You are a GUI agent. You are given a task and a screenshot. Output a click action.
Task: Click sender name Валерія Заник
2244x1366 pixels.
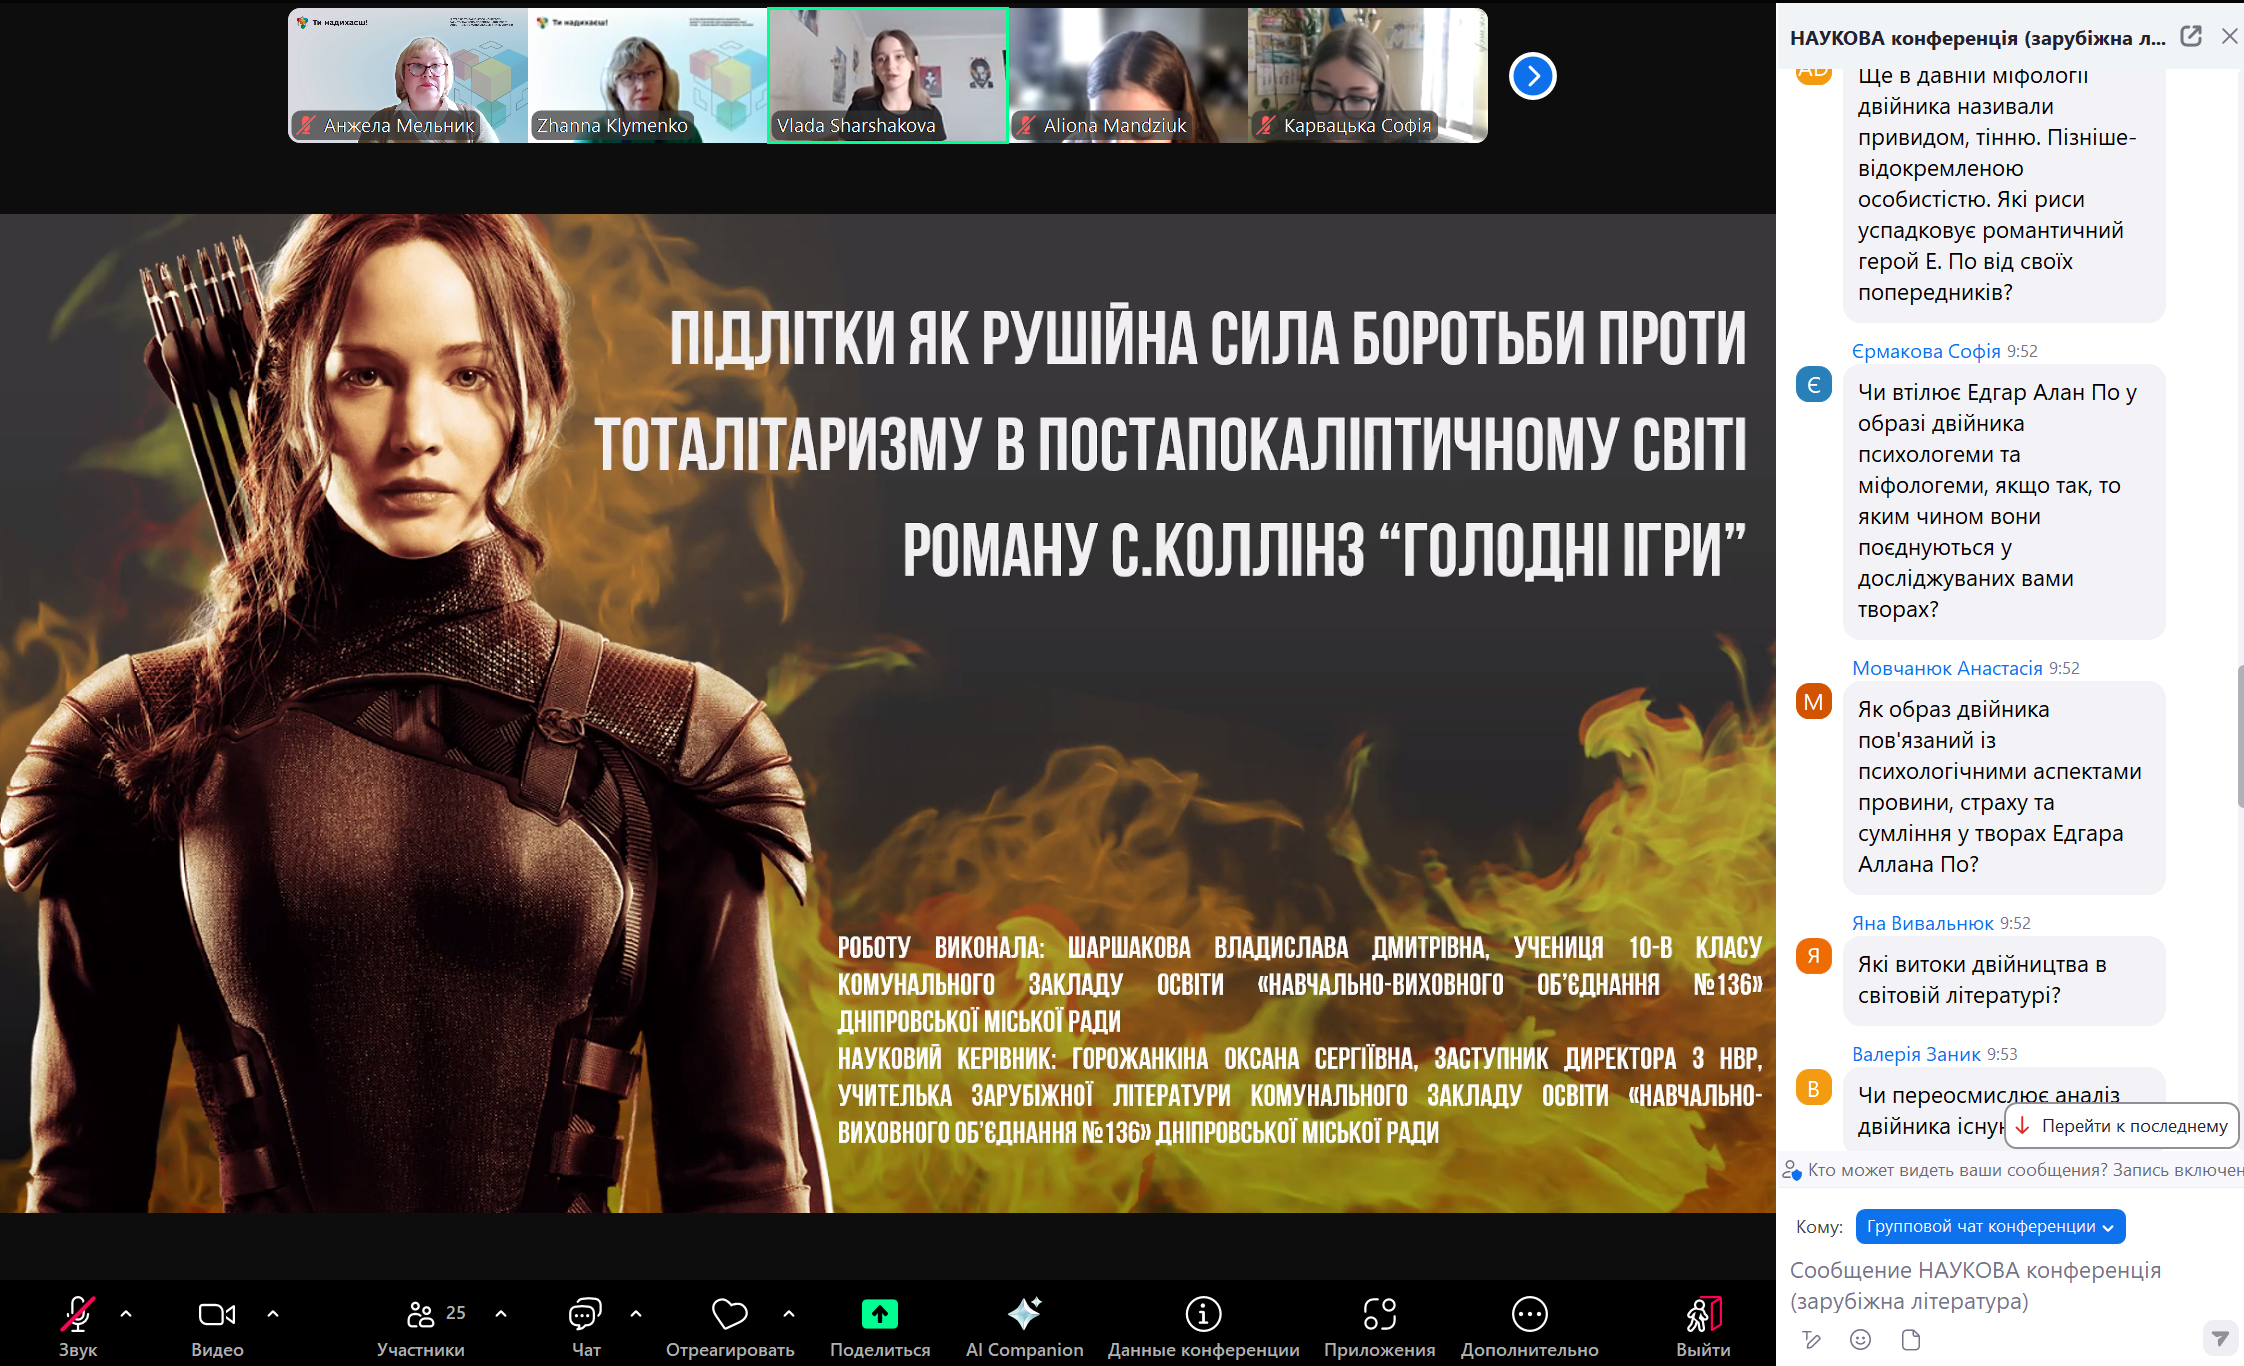tap(1916, 1054)
